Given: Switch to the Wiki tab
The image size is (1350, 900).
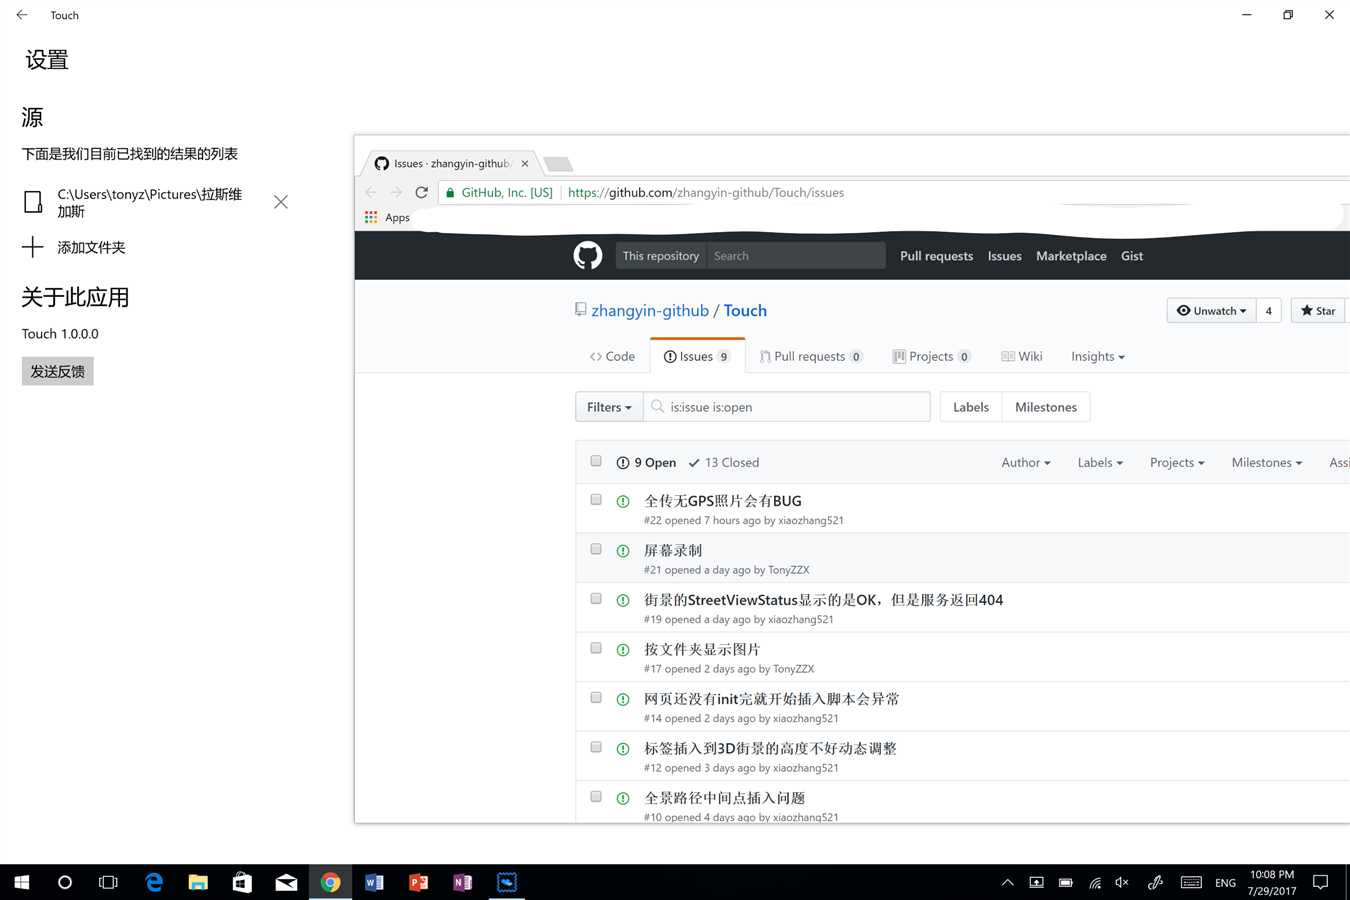Looking at the screenshot, I should 1022,356.
